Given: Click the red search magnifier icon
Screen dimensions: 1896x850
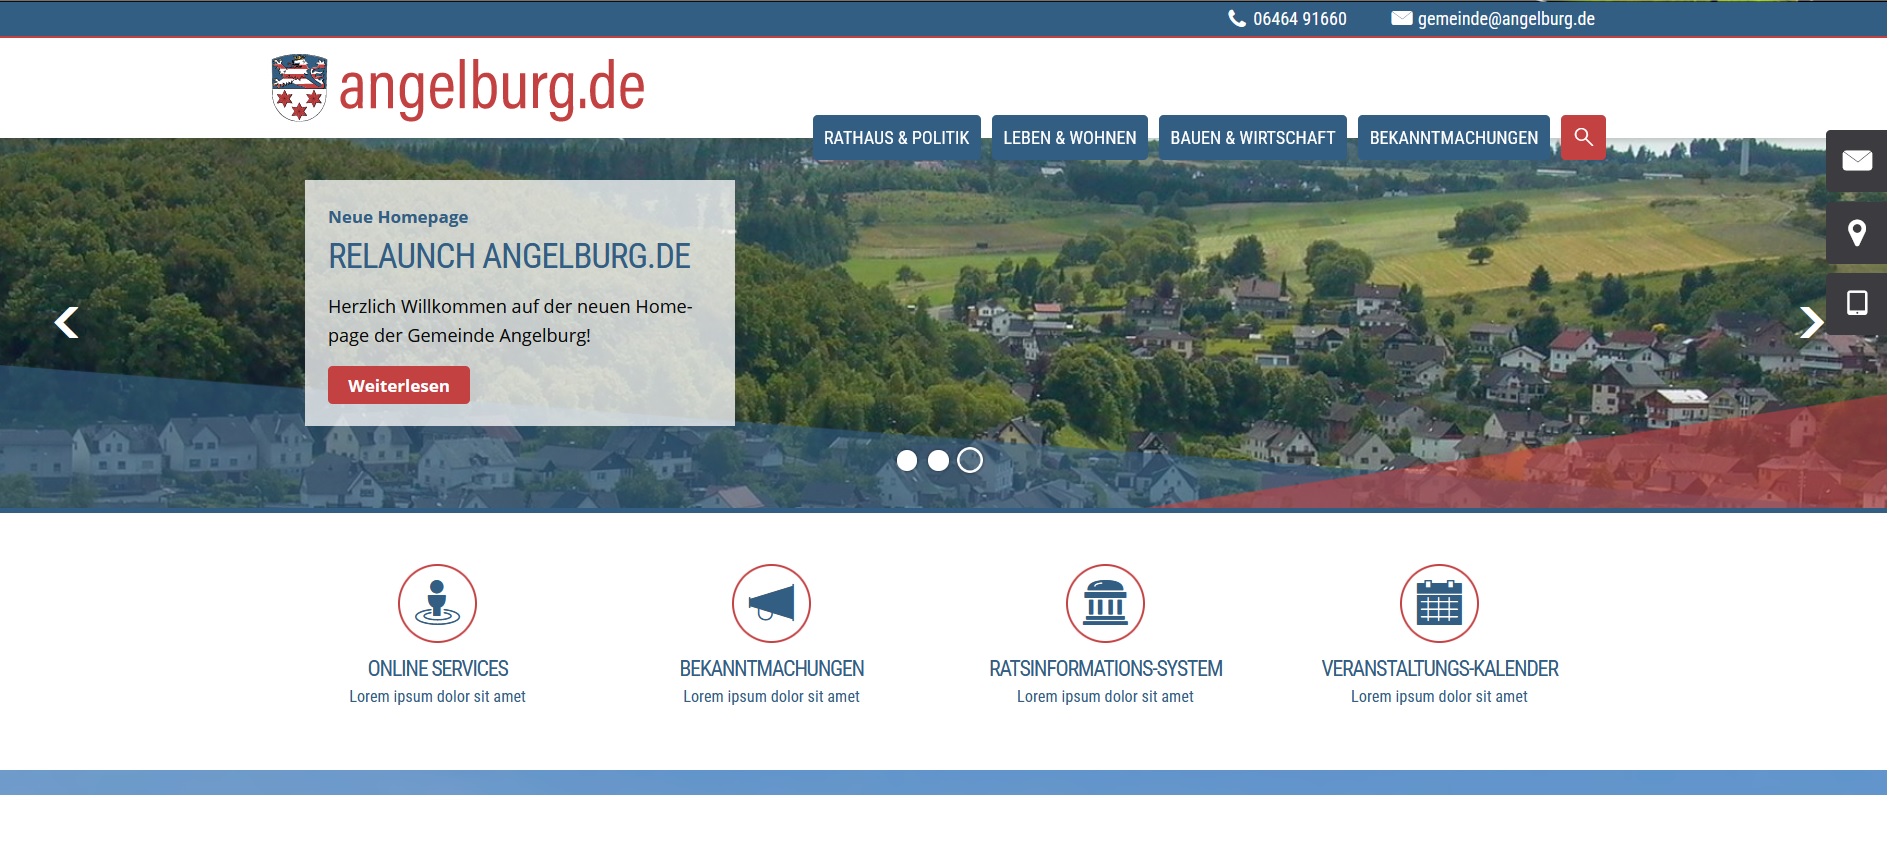Looking at the screenshot, I should pyautogui.click(x=1583, y=137).
